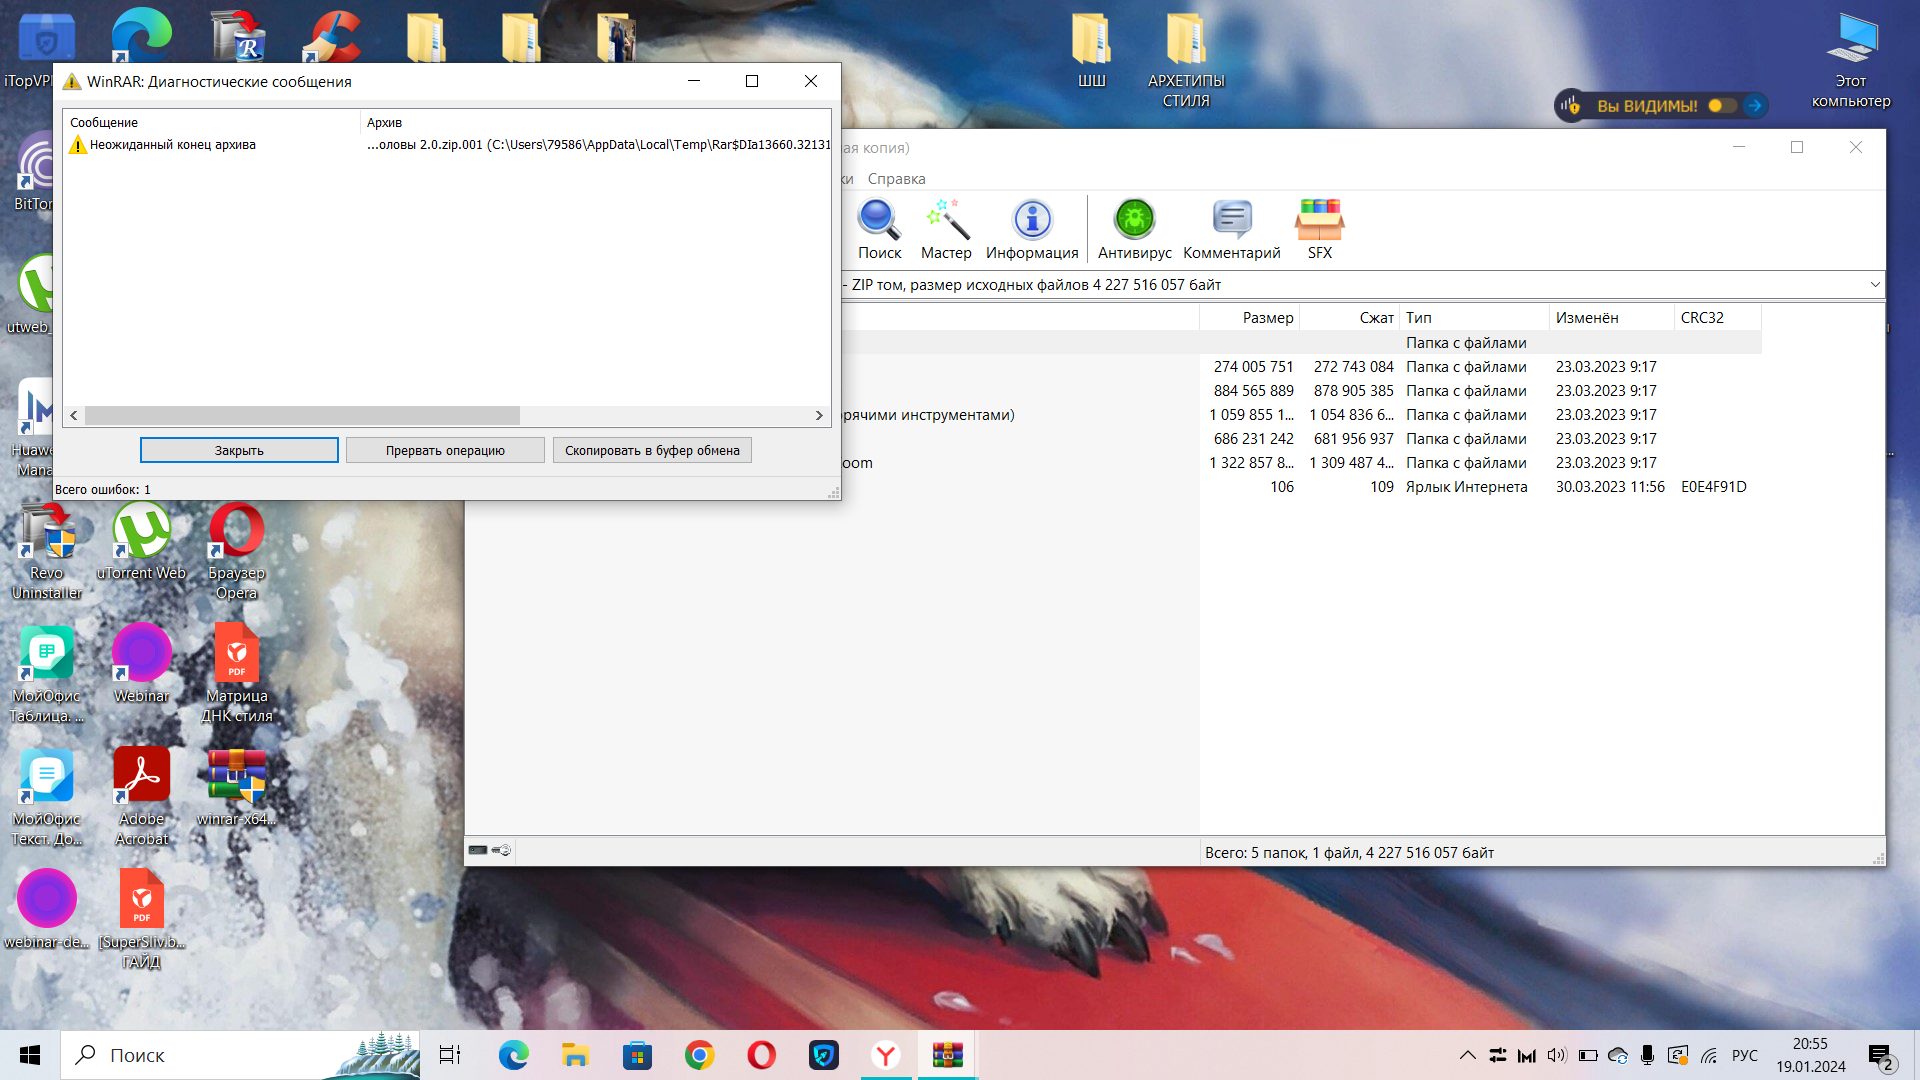Click Прервать операцию button
Image resolution: width=1920 pixels, height=1080 pixels.
pos(445,451)
